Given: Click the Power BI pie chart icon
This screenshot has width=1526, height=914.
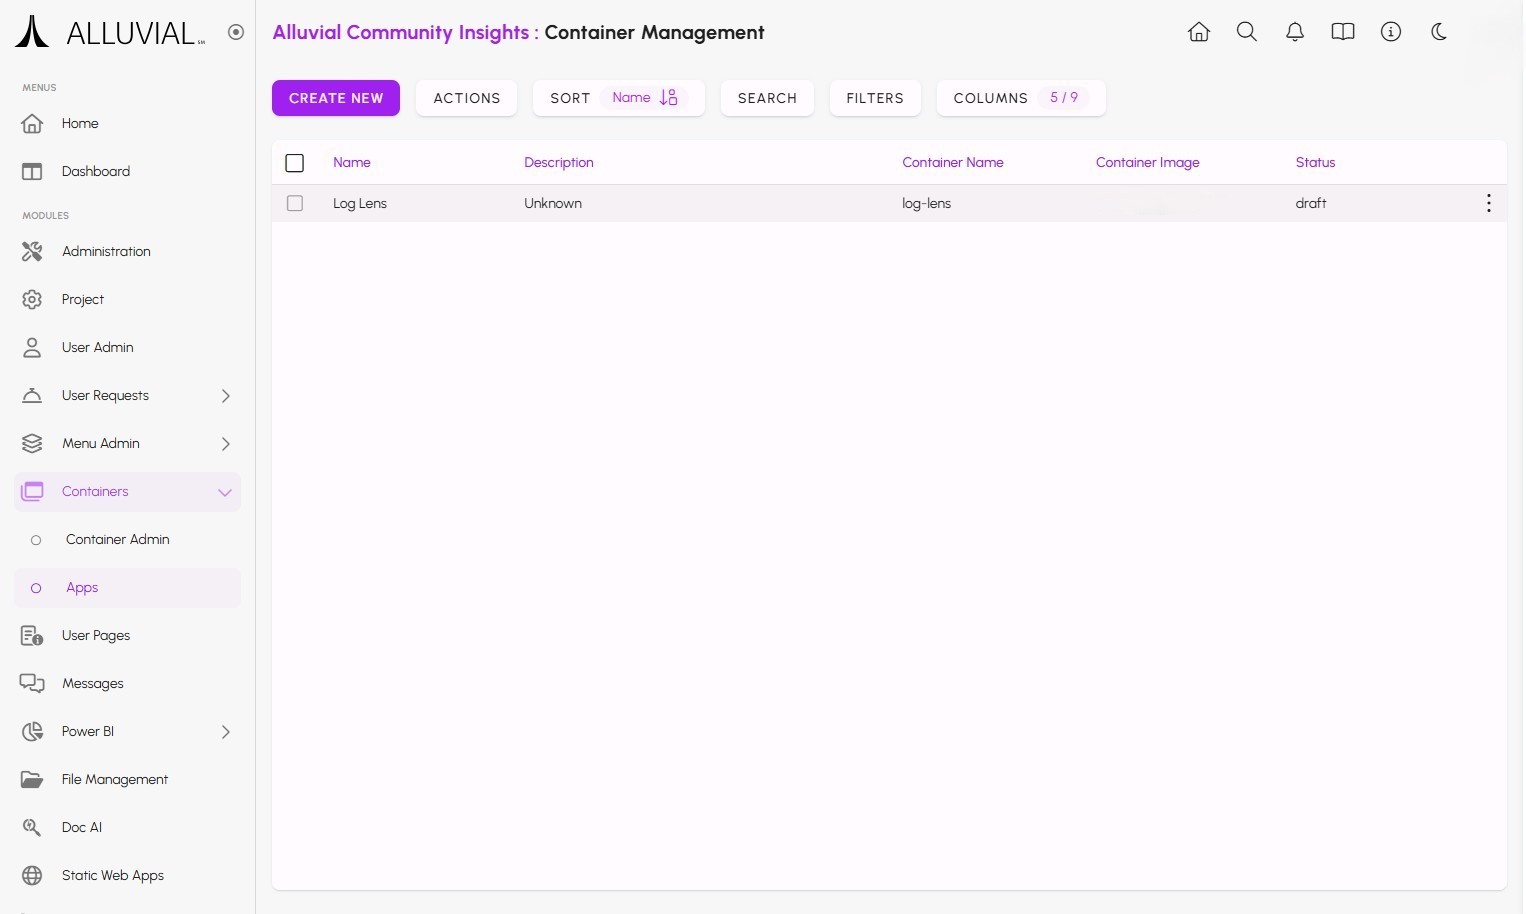Looking at the screenshot, I should pyautogui.click(x=32, y=732).
